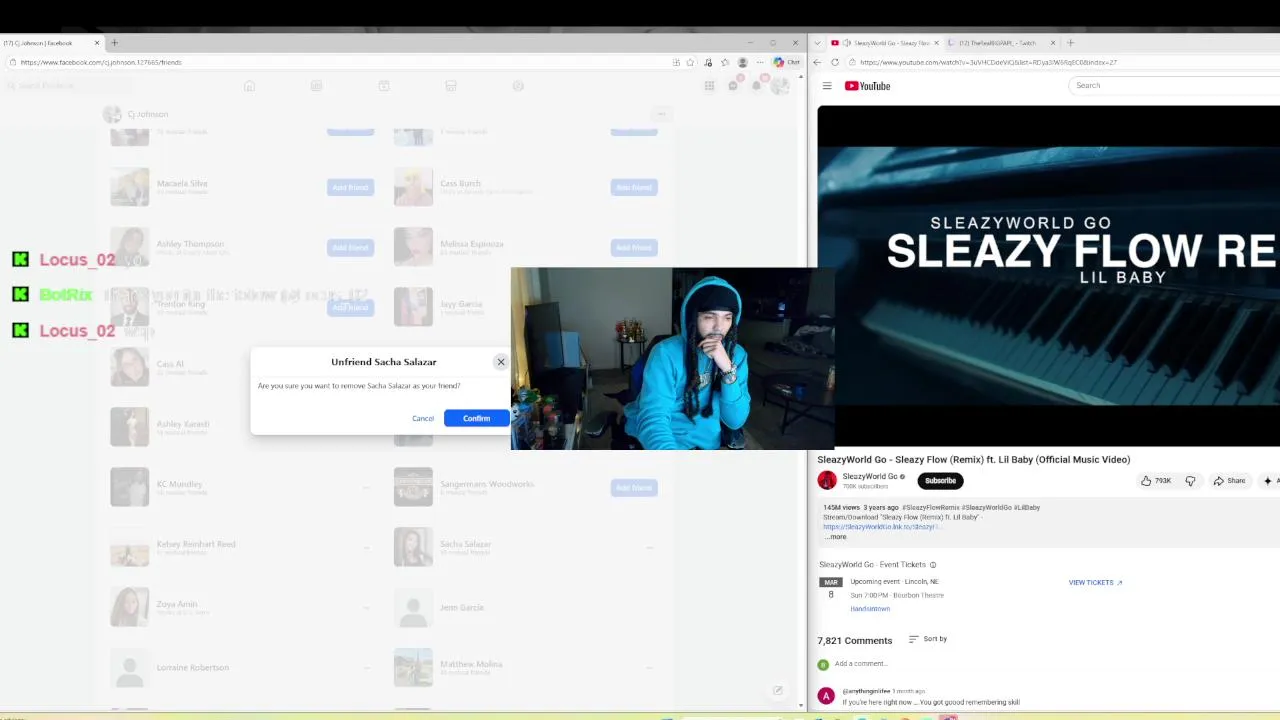Viewport: 1280px width, 720px height.
Task: Click YouTube video player to pause
Action: tap(1048, 275)
